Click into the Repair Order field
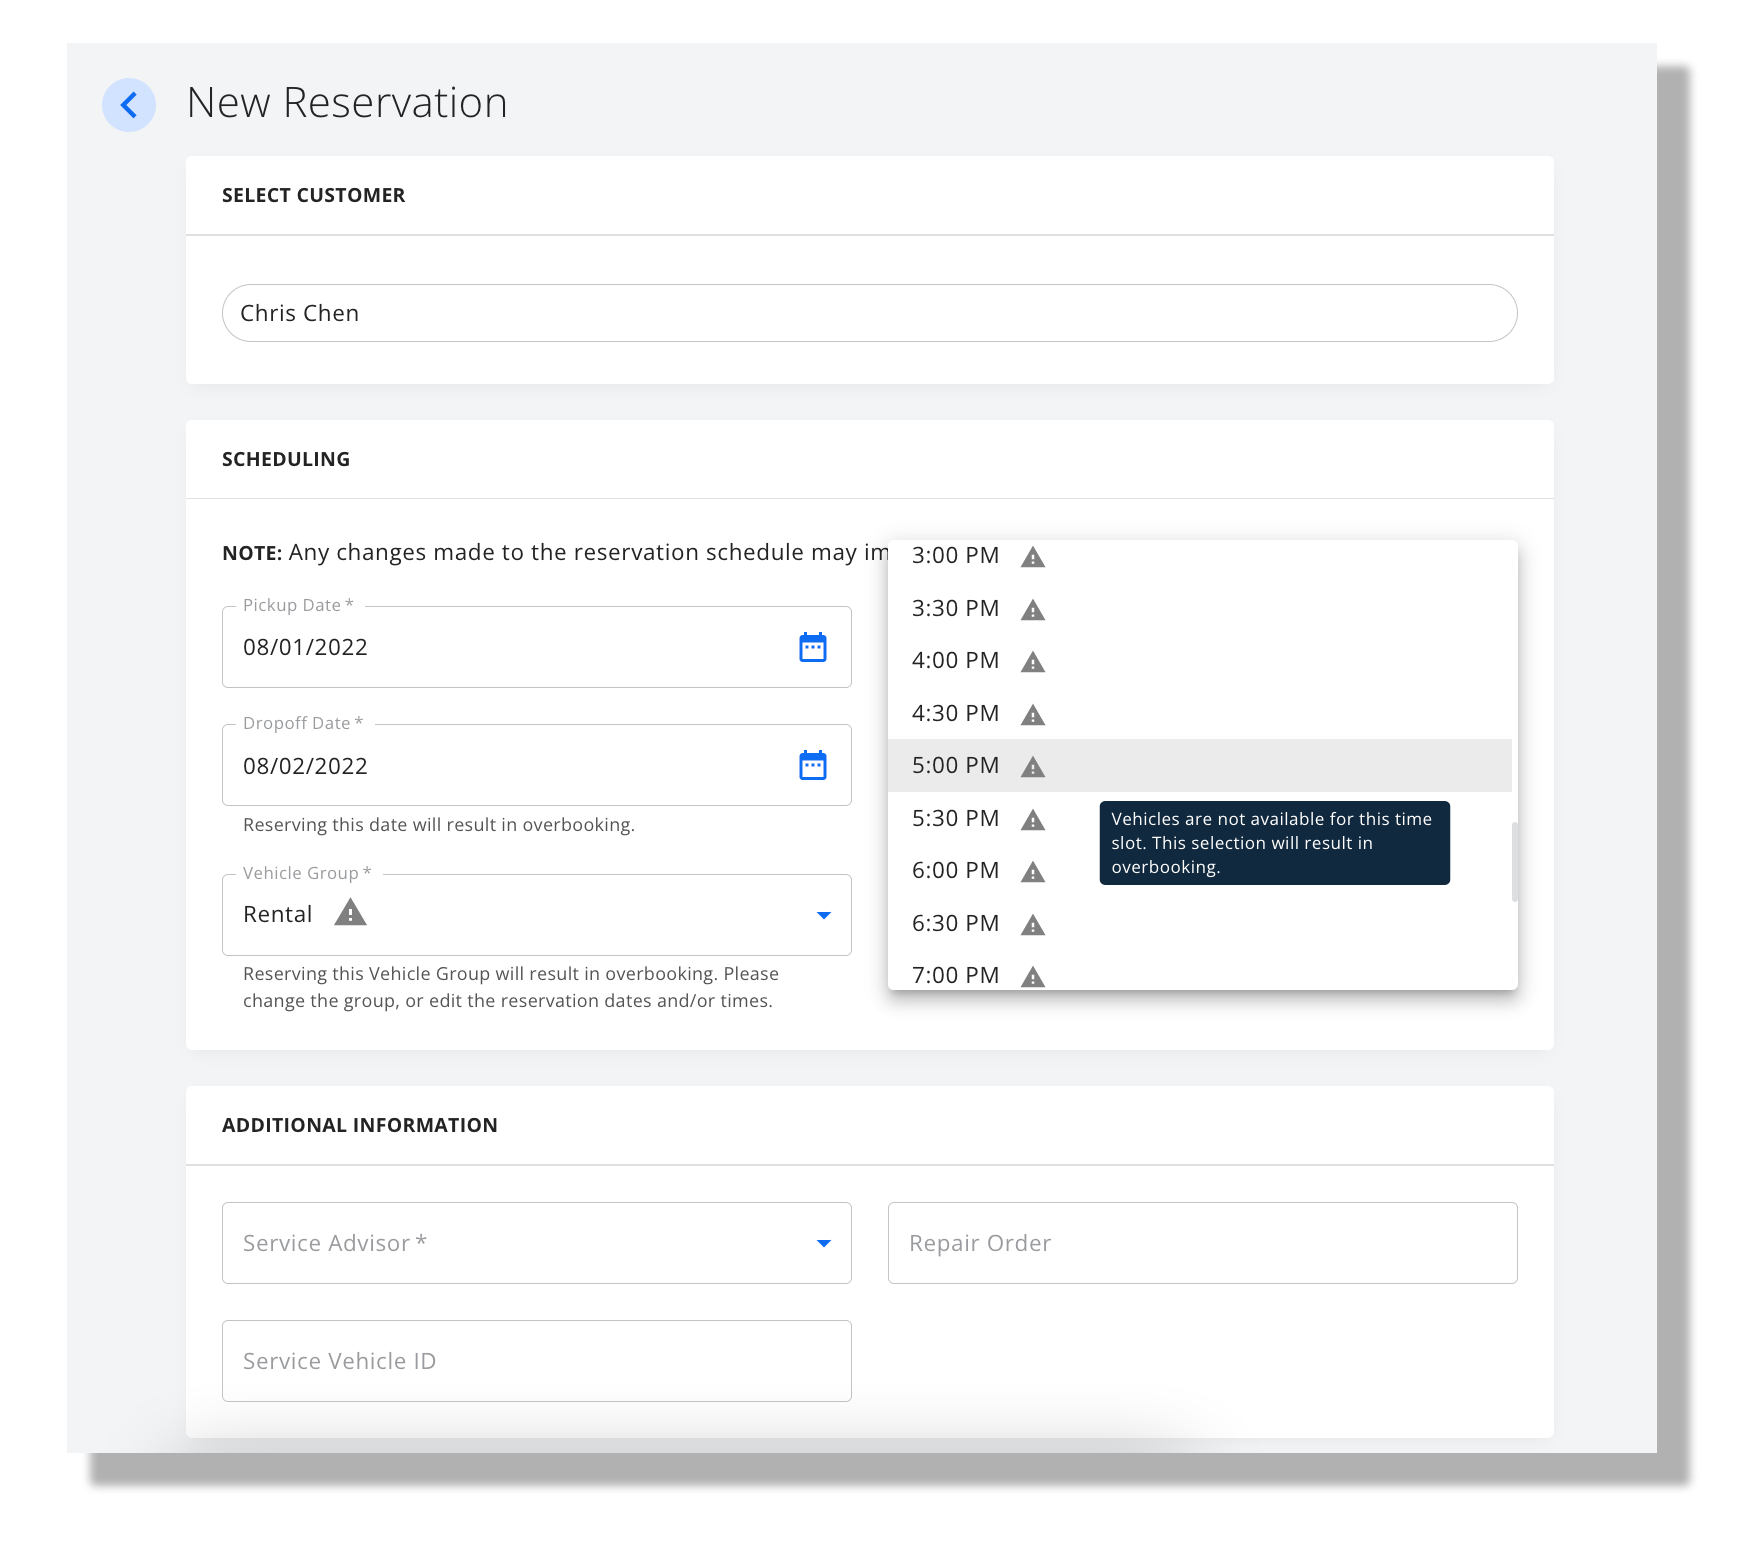 coord(1203,1243)
